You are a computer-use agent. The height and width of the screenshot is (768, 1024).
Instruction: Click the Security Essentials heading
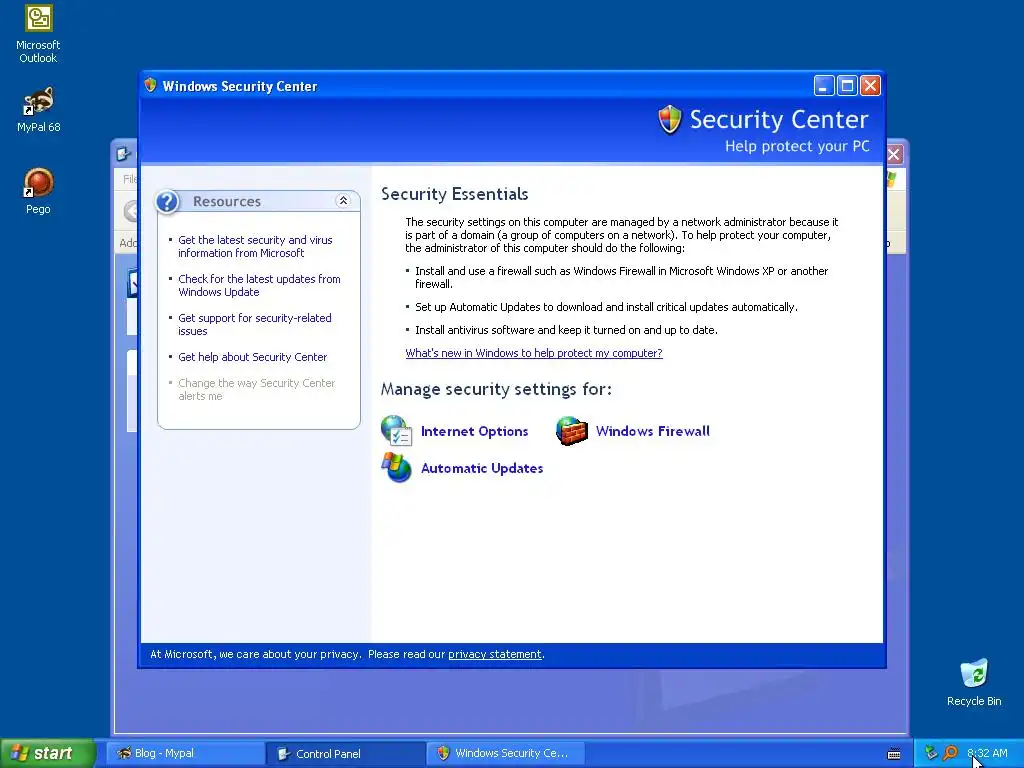tap(455, 194)
